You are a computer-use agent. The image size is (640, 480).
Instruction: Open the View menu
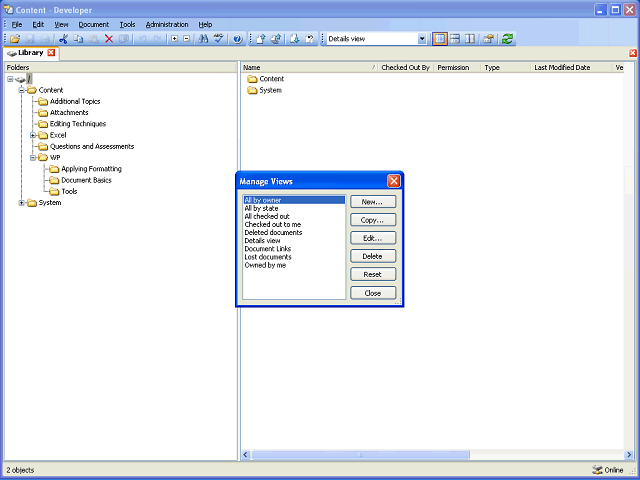pyautogui.click(x=62, y=24)
